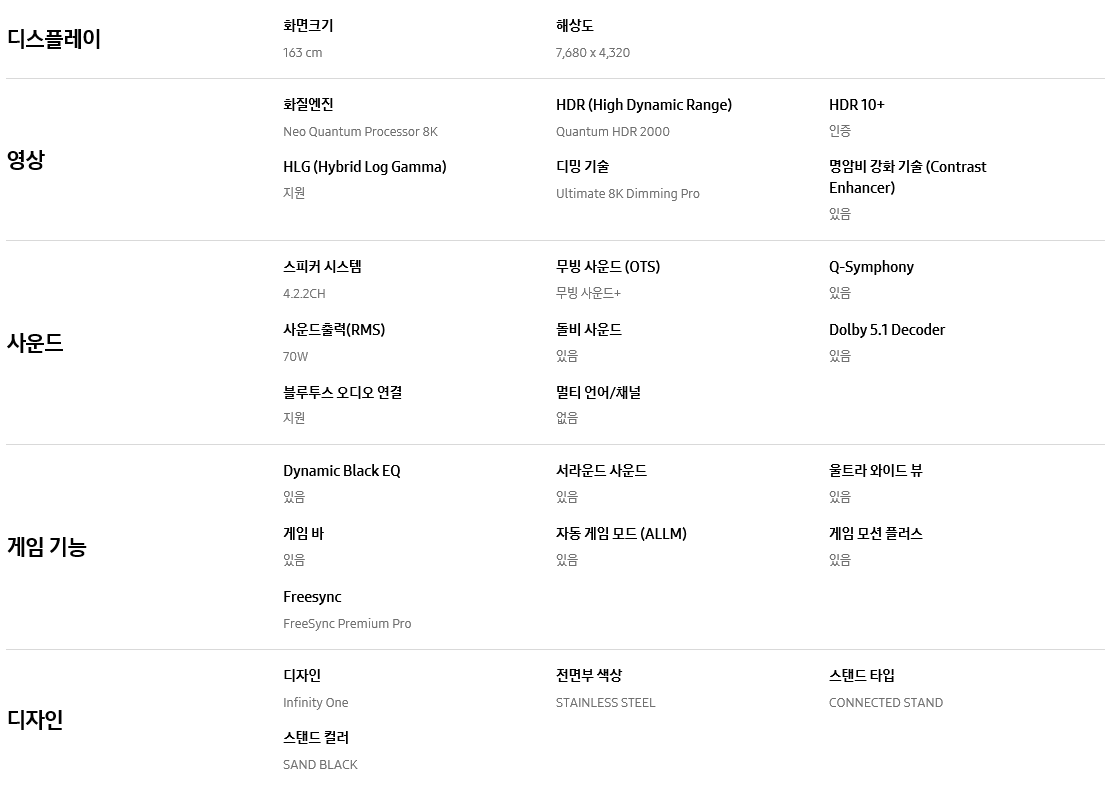Select the Ultimate 8K Dimming Pro value

[628, 194]
